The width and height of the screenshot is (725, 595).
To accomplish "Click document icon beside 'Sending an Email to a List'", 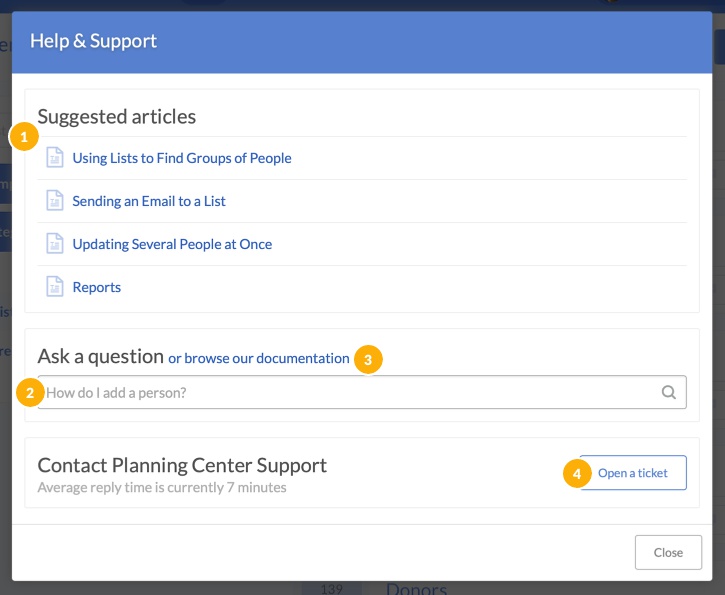I will point(55,201).
